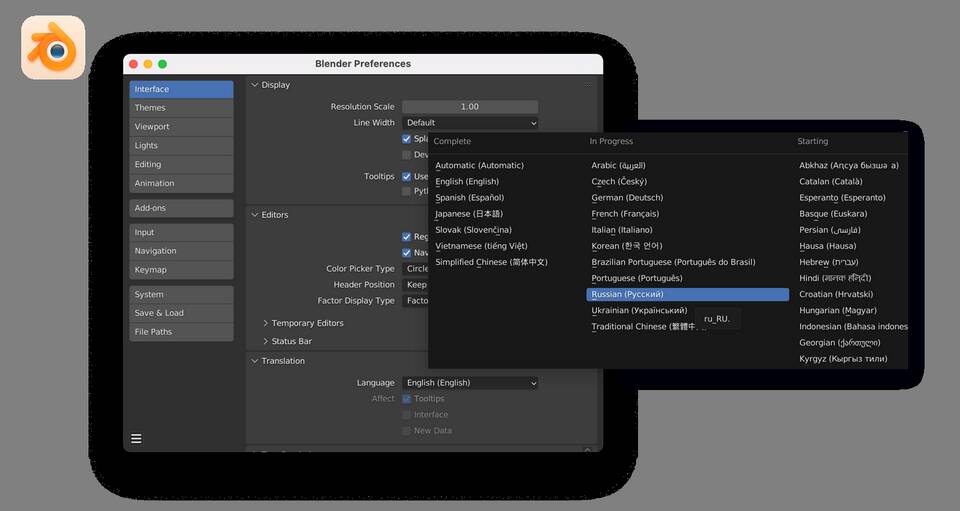Open the Add-ons preferences tab
Image resolution: width=960 pixels, height=511 pixels.
[181, 208]
